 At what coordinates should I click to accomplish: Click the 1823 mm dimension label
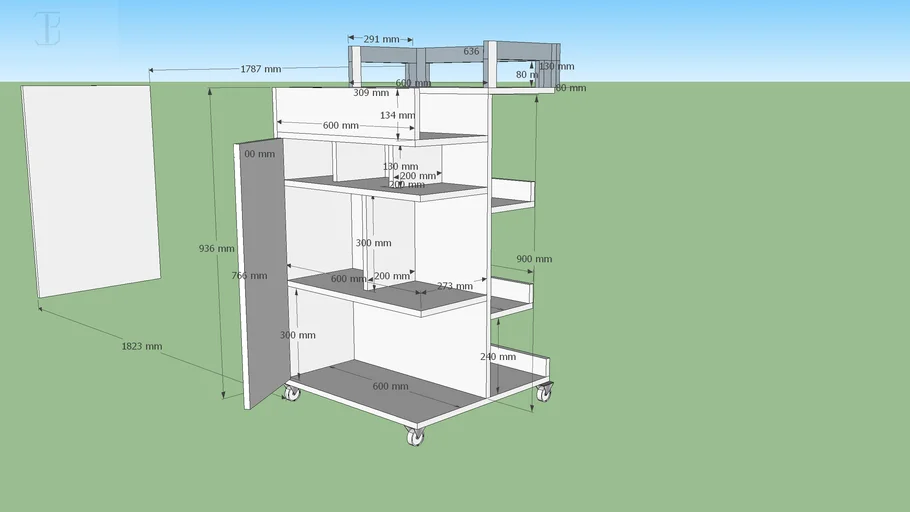tap(141, 346)
